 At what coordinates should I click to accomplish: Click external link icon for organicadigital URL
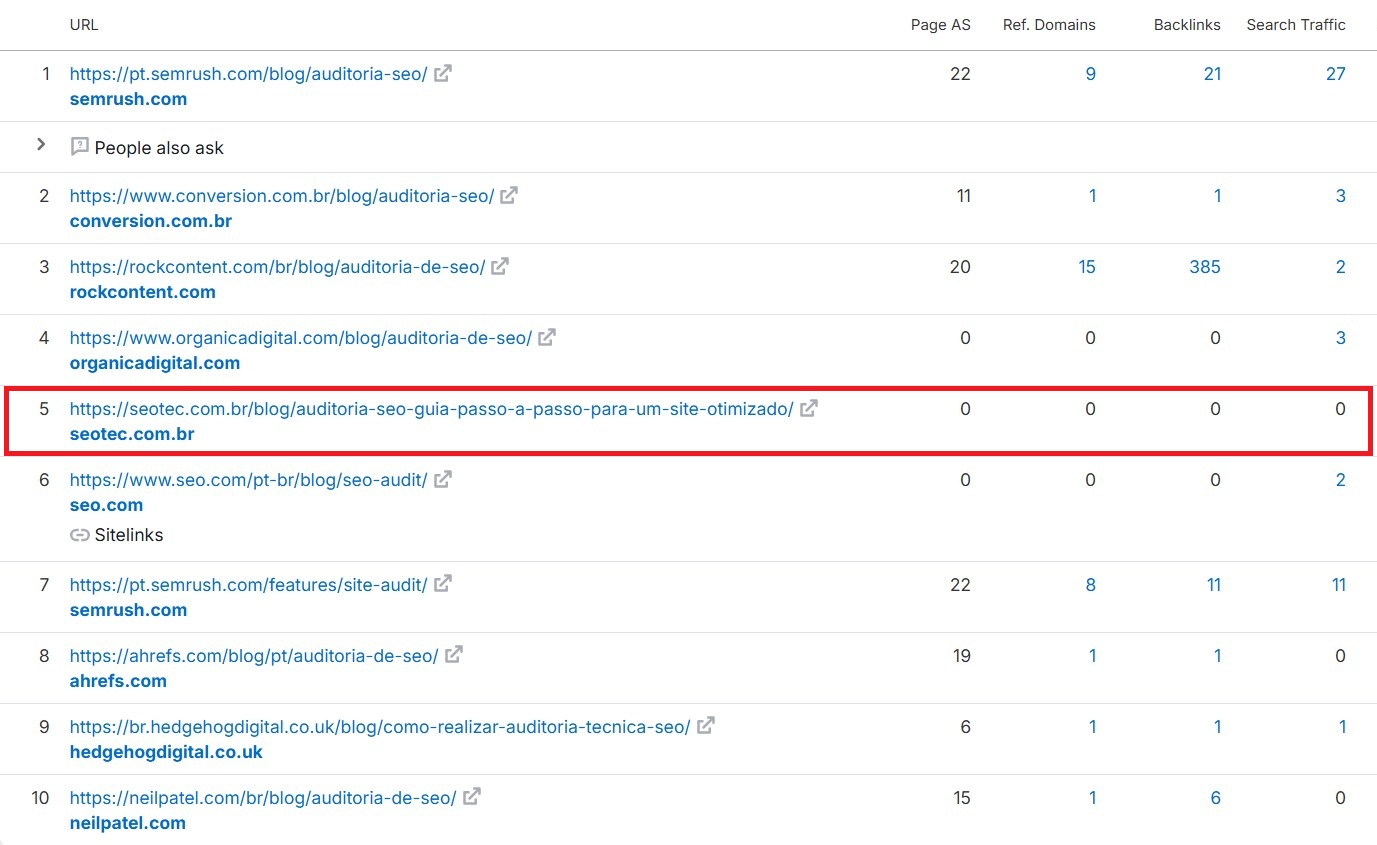click(x=547, y=338)
